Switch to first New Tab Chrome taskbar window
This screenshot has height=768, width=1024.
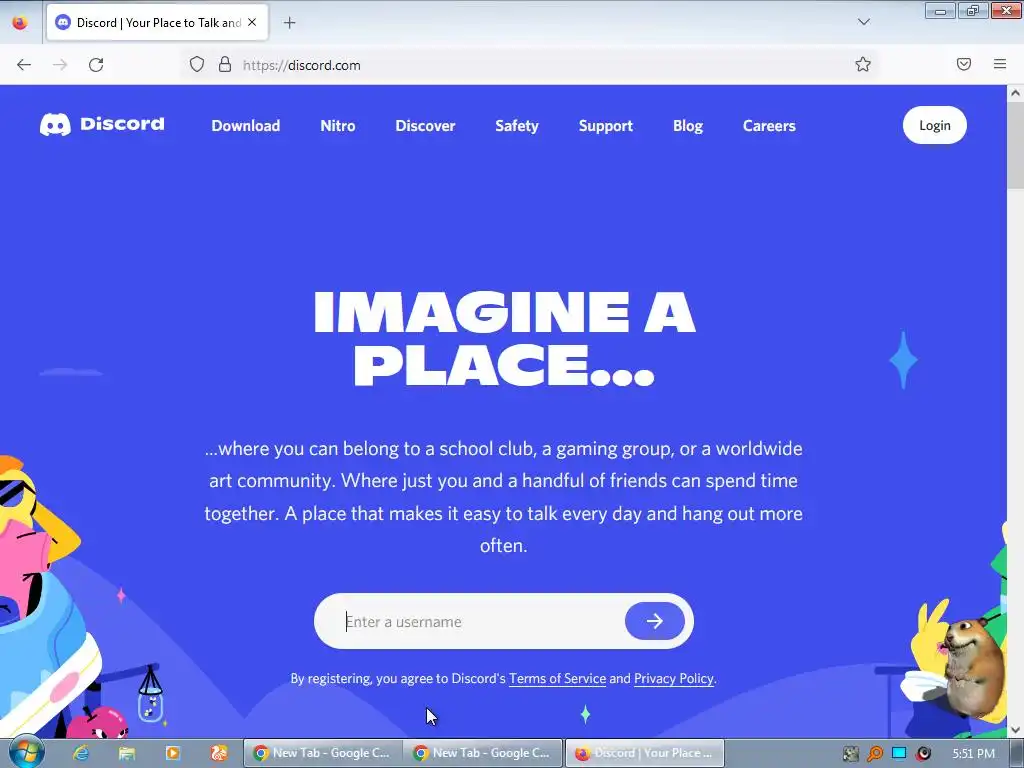pos(323,753)
